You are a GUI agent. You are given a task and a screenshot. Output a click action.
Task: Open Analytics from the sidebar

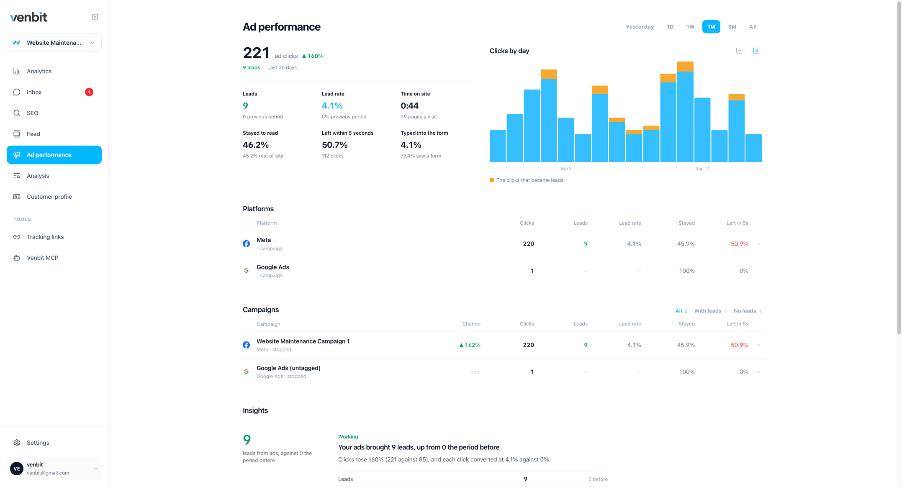[x=54, y=71]
